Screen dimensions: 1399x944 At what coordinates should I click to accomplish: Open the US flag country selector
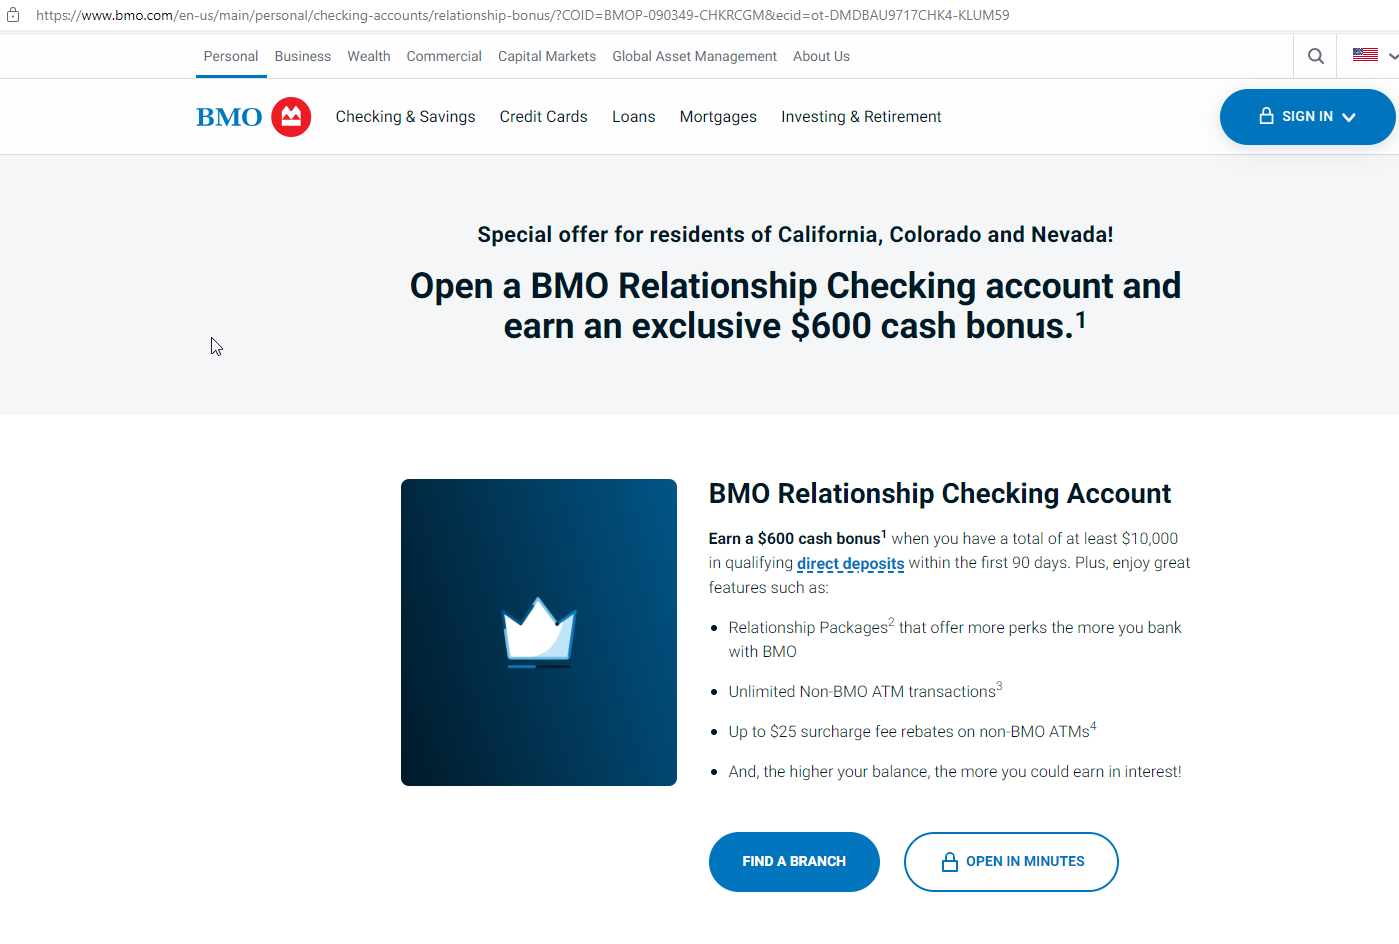click(1373, 55)
